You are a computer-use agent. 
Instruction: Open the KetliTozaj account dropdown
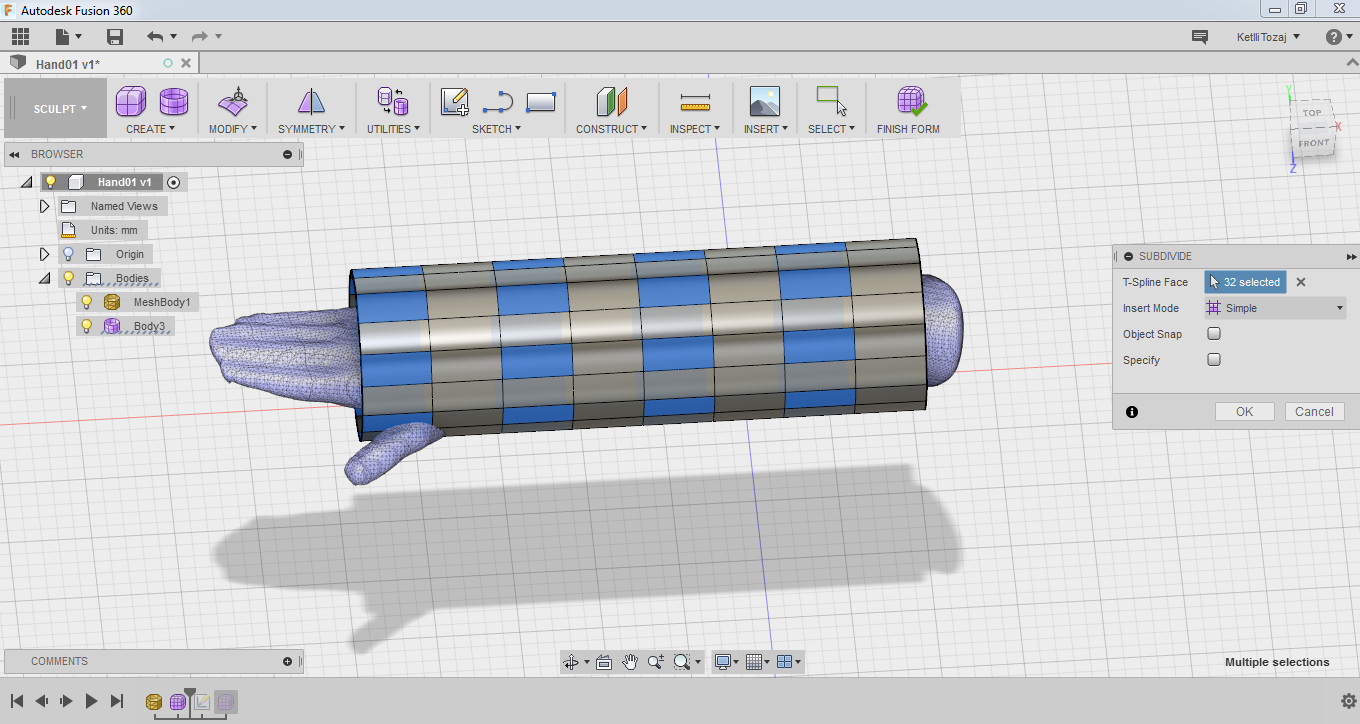[1268, 37]
